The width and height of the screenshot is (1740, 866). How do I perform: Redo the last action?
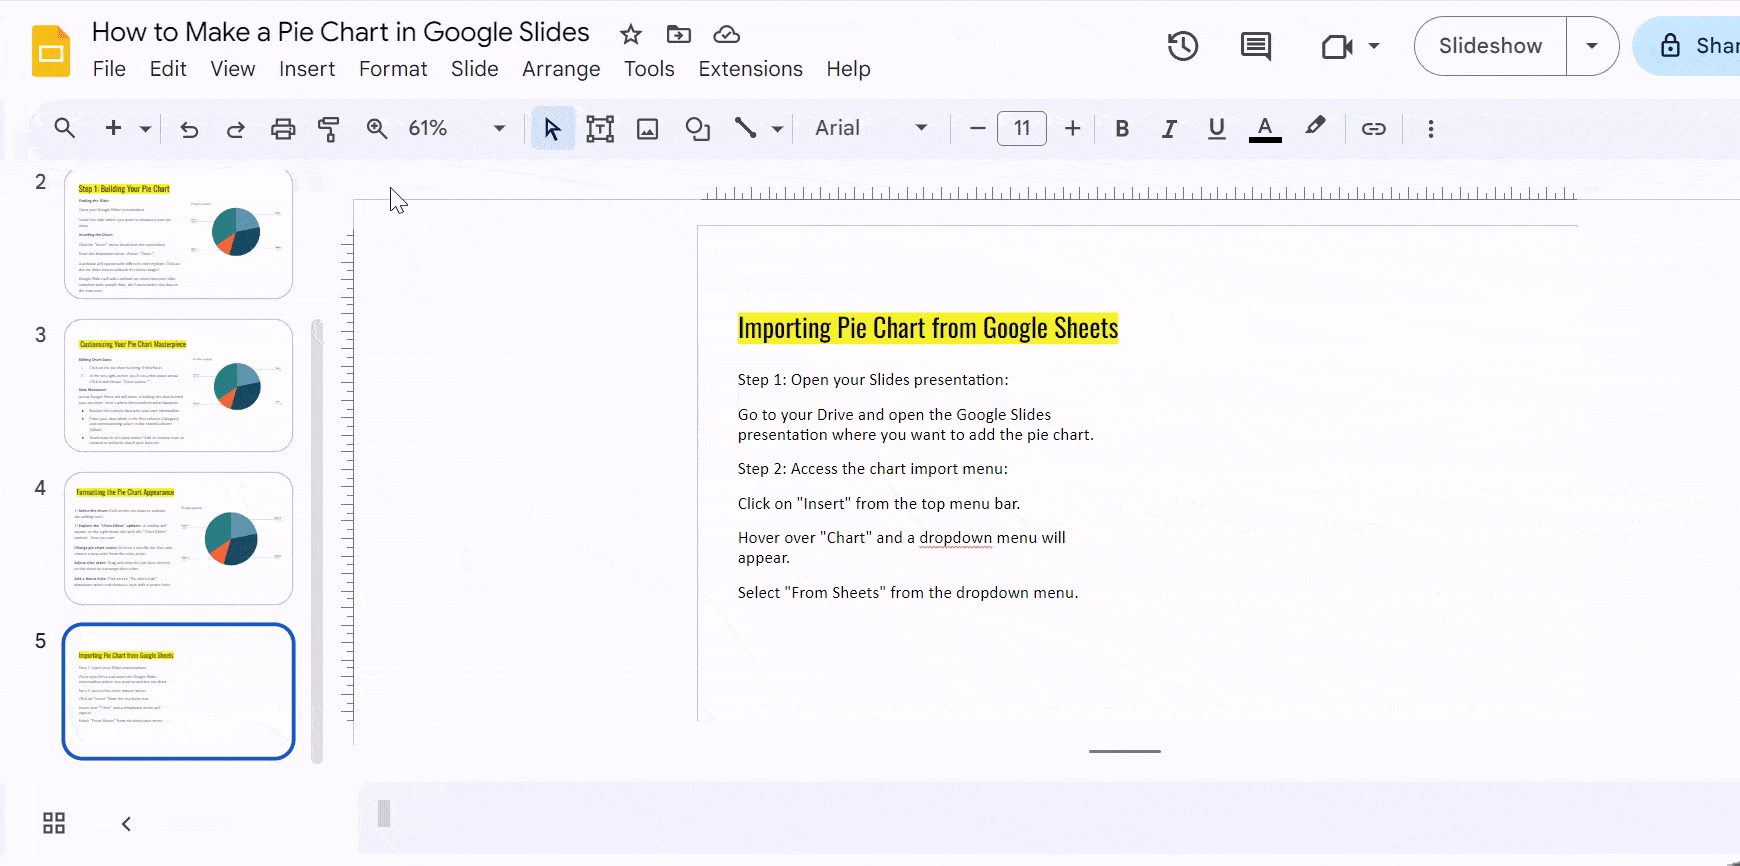[236, 129]
